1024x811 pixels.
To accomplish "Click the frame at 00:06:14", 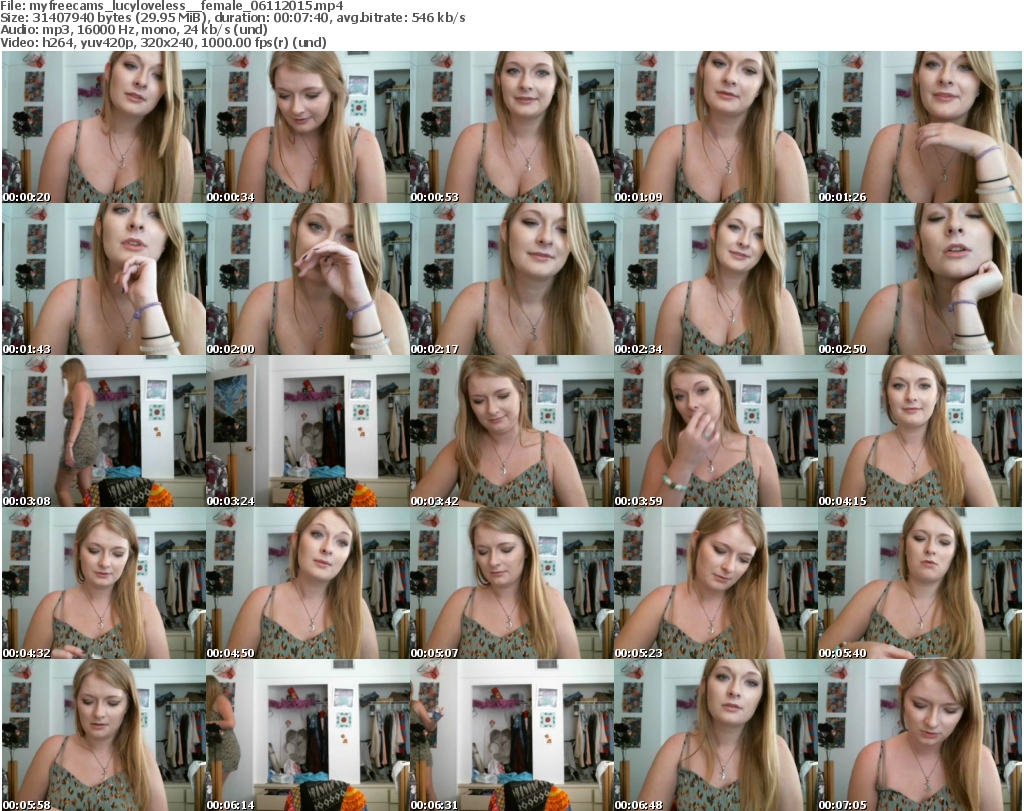I will pyautogui.click(x=307, y=735).
